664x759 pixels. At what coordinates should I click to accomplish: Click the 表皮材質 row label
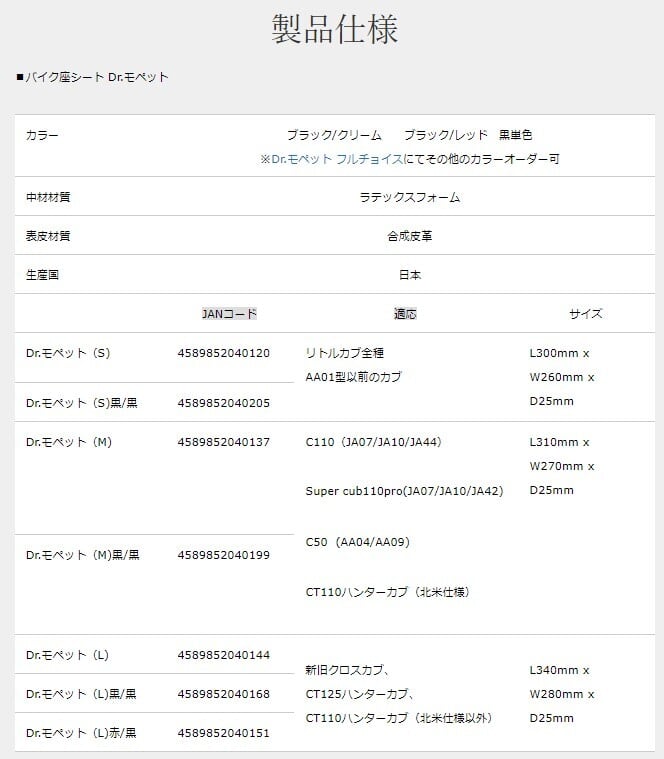point(48,236)
